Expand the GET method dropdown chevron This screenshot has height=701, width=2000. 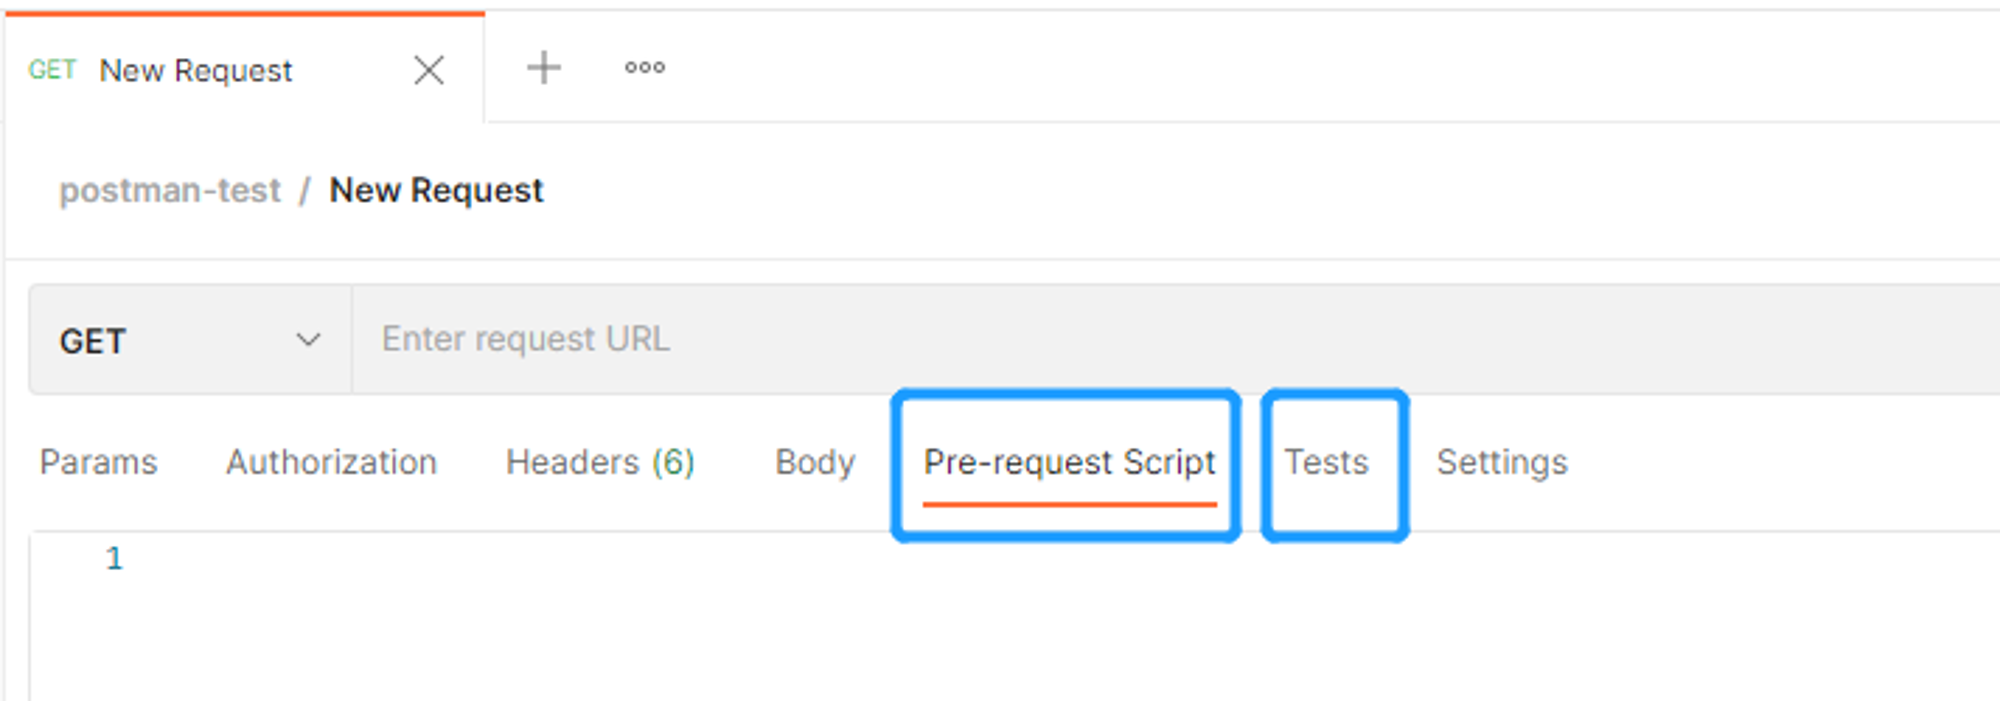click(x=308, y=340)
